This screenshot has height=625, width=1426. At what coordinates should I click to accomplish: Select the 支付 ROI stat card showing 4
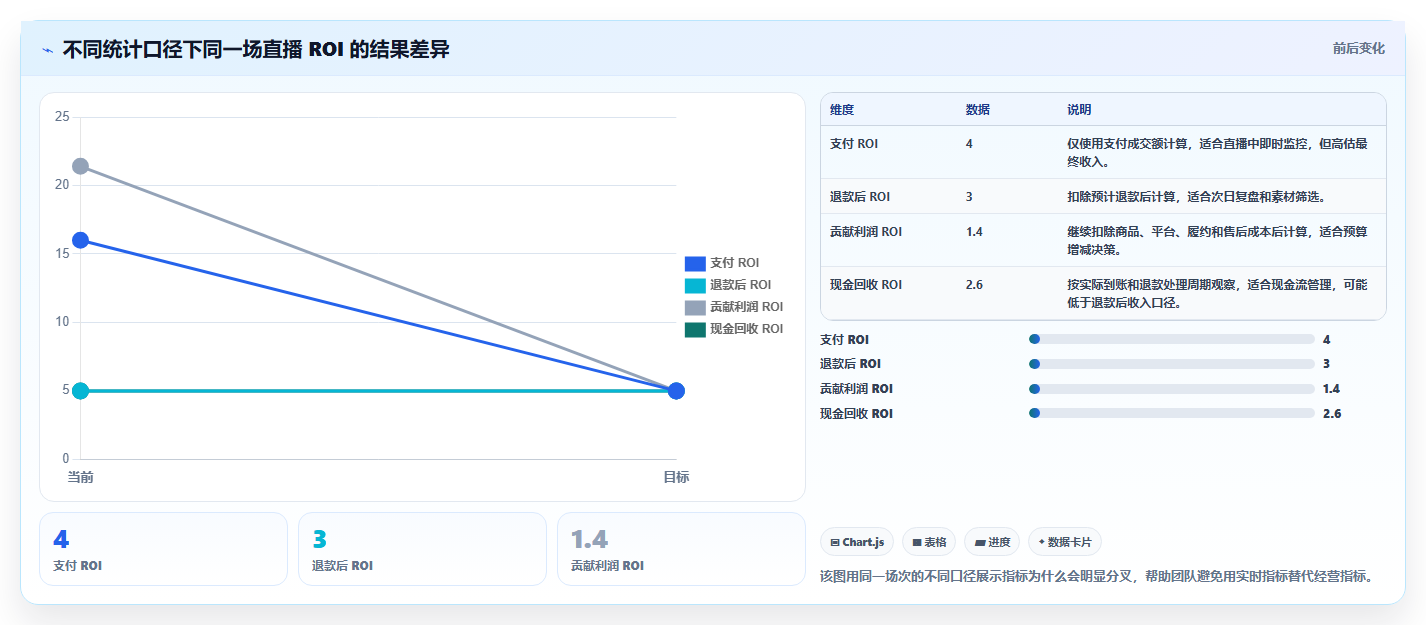[x=163, y=549]
